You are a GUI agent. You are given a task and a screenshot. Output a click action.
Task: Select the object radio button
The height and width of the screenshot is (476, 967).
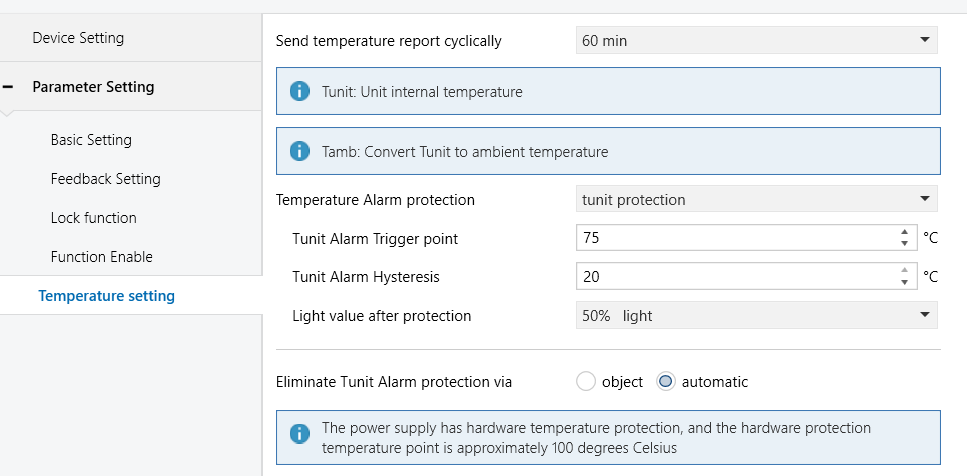click(x=586, y=382)
